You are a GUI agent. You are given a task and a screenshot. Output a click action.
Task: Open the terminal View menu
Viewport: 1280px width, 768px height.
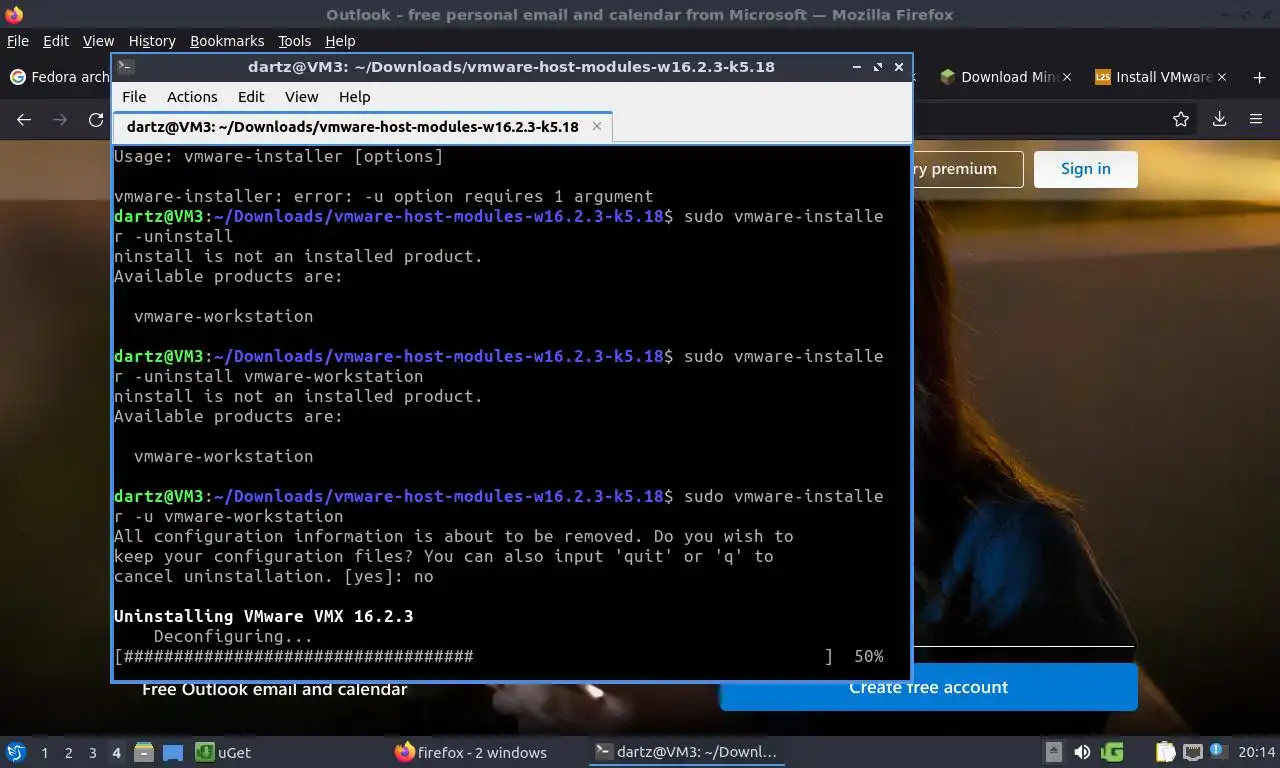(x=301, y=97)
